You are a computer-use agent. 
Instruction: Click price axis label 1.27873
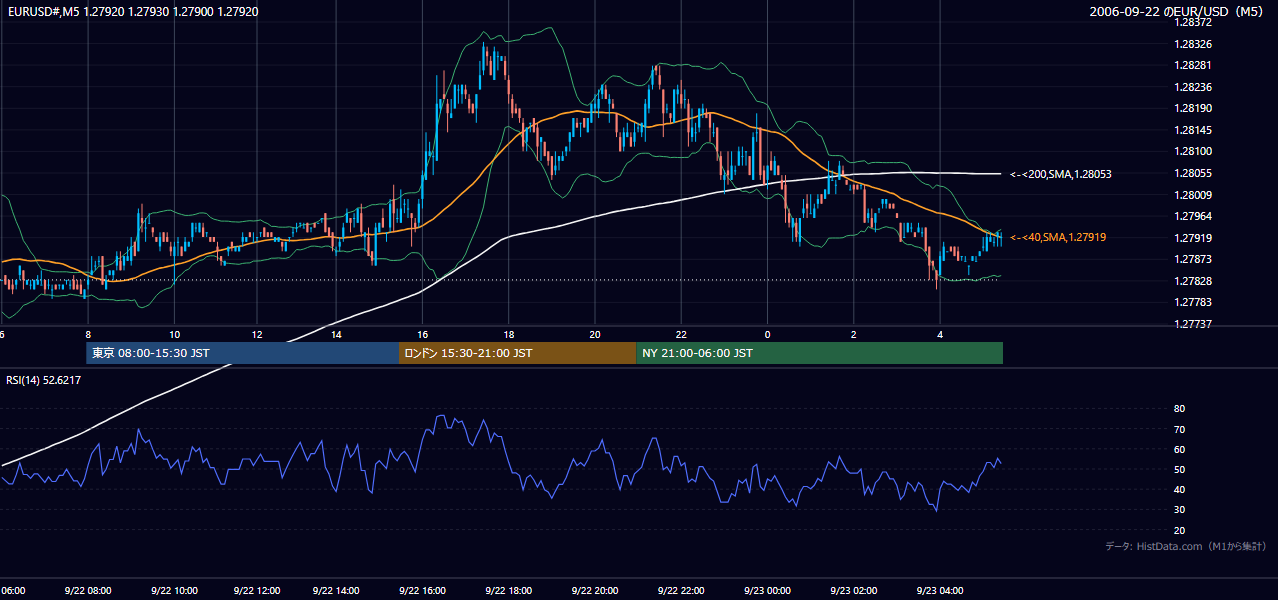click(1195, 259)
